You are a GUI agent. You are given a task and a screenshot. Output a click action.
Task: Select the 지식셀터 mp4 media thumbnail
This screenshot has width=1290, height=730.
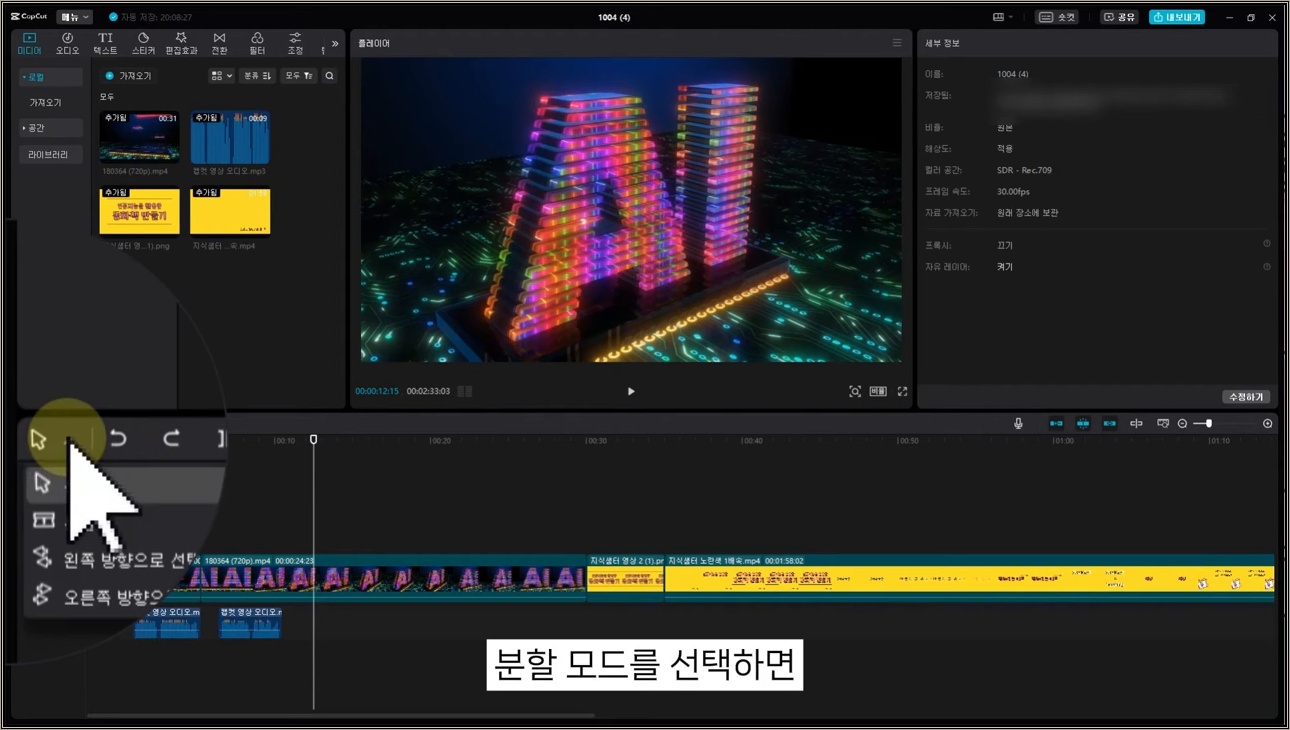pyautogui.click(x=230, y=211)
